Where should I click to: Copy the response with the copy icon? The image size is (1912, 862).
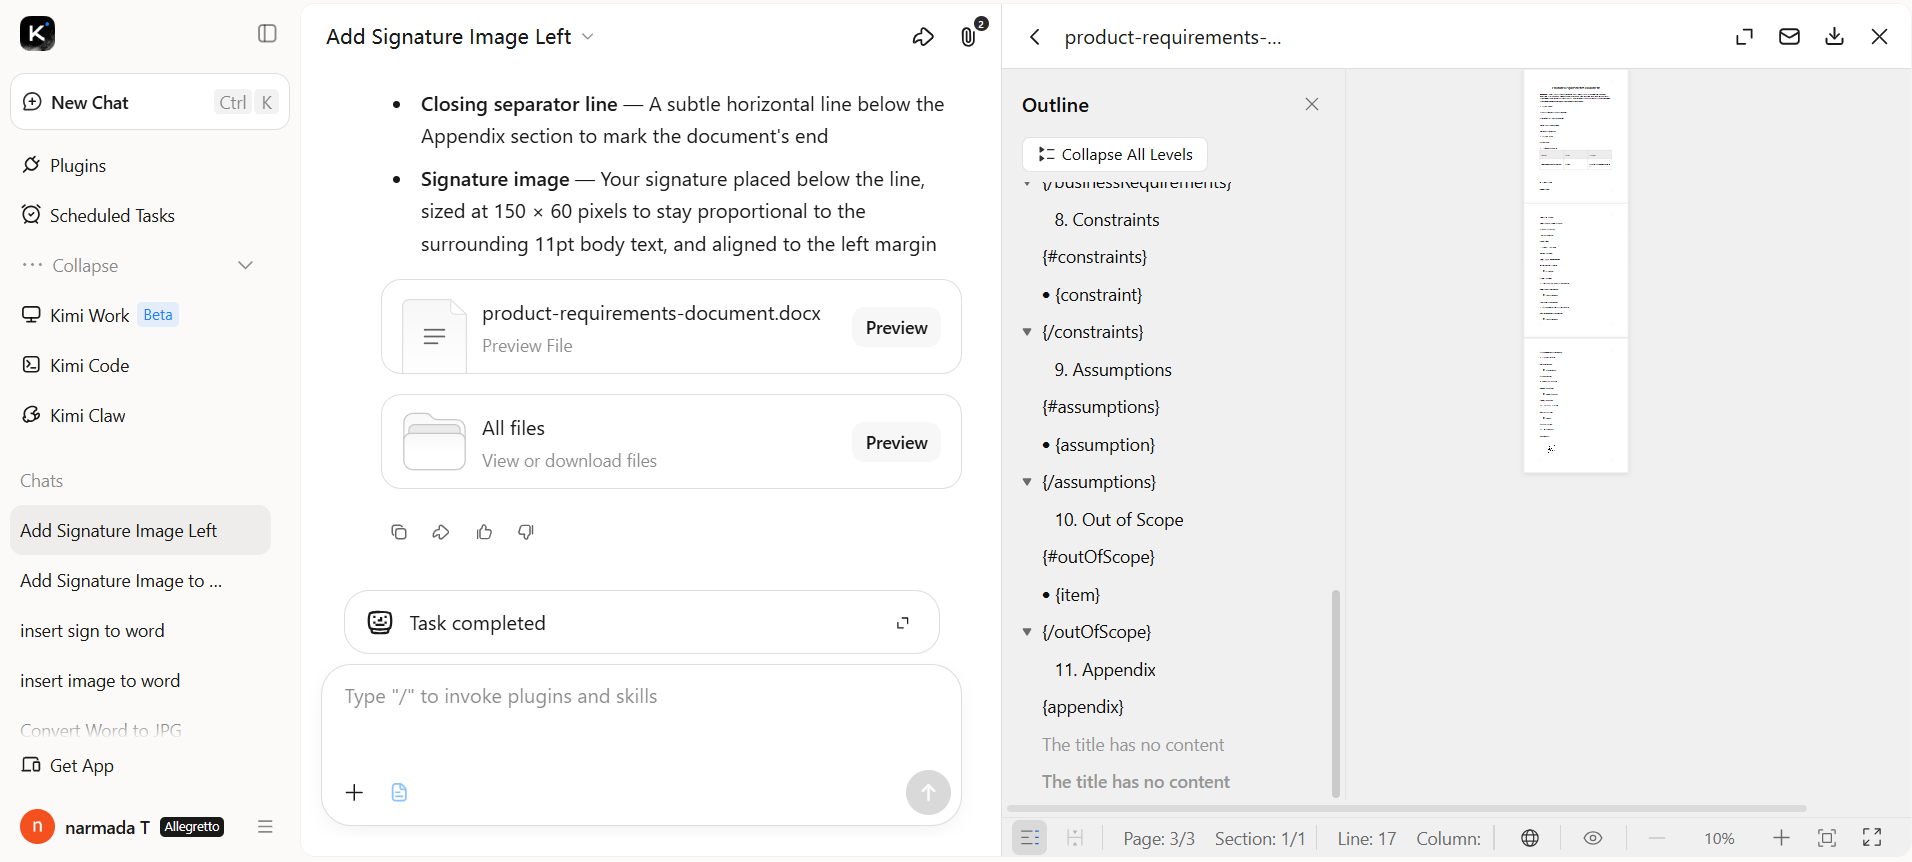click(x=399, y=532)
